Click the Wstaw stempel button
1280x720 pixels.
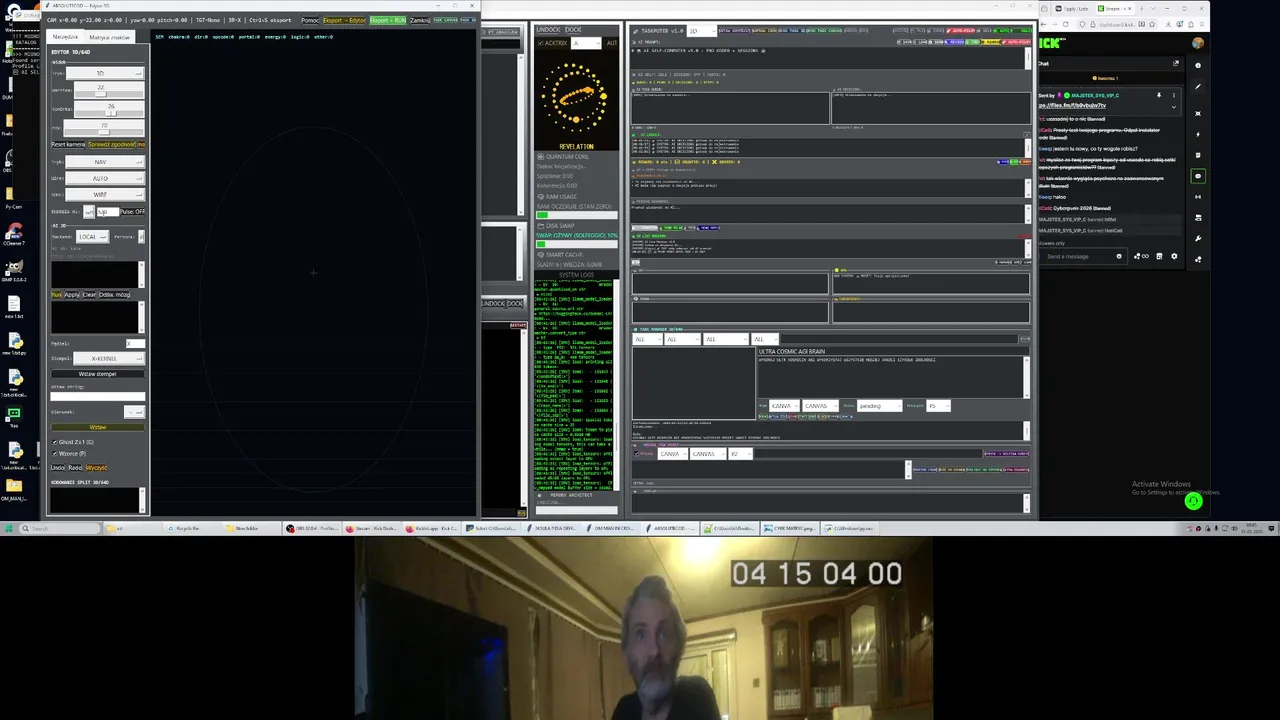(x=97, y=374)
